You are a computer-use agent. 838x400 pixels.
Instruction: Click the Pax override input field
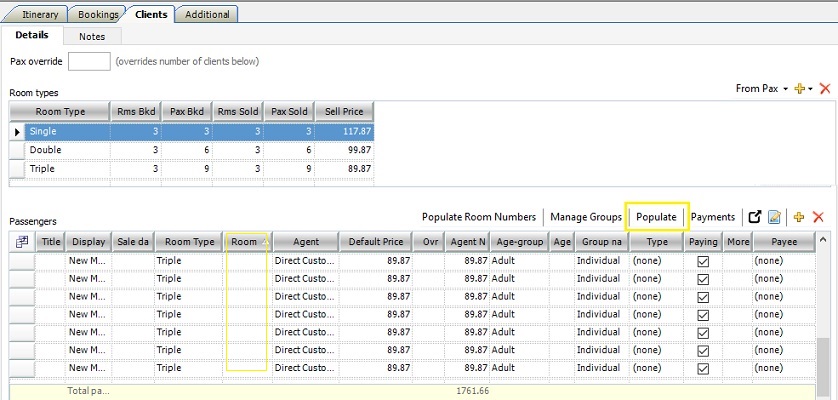[89, 61]
